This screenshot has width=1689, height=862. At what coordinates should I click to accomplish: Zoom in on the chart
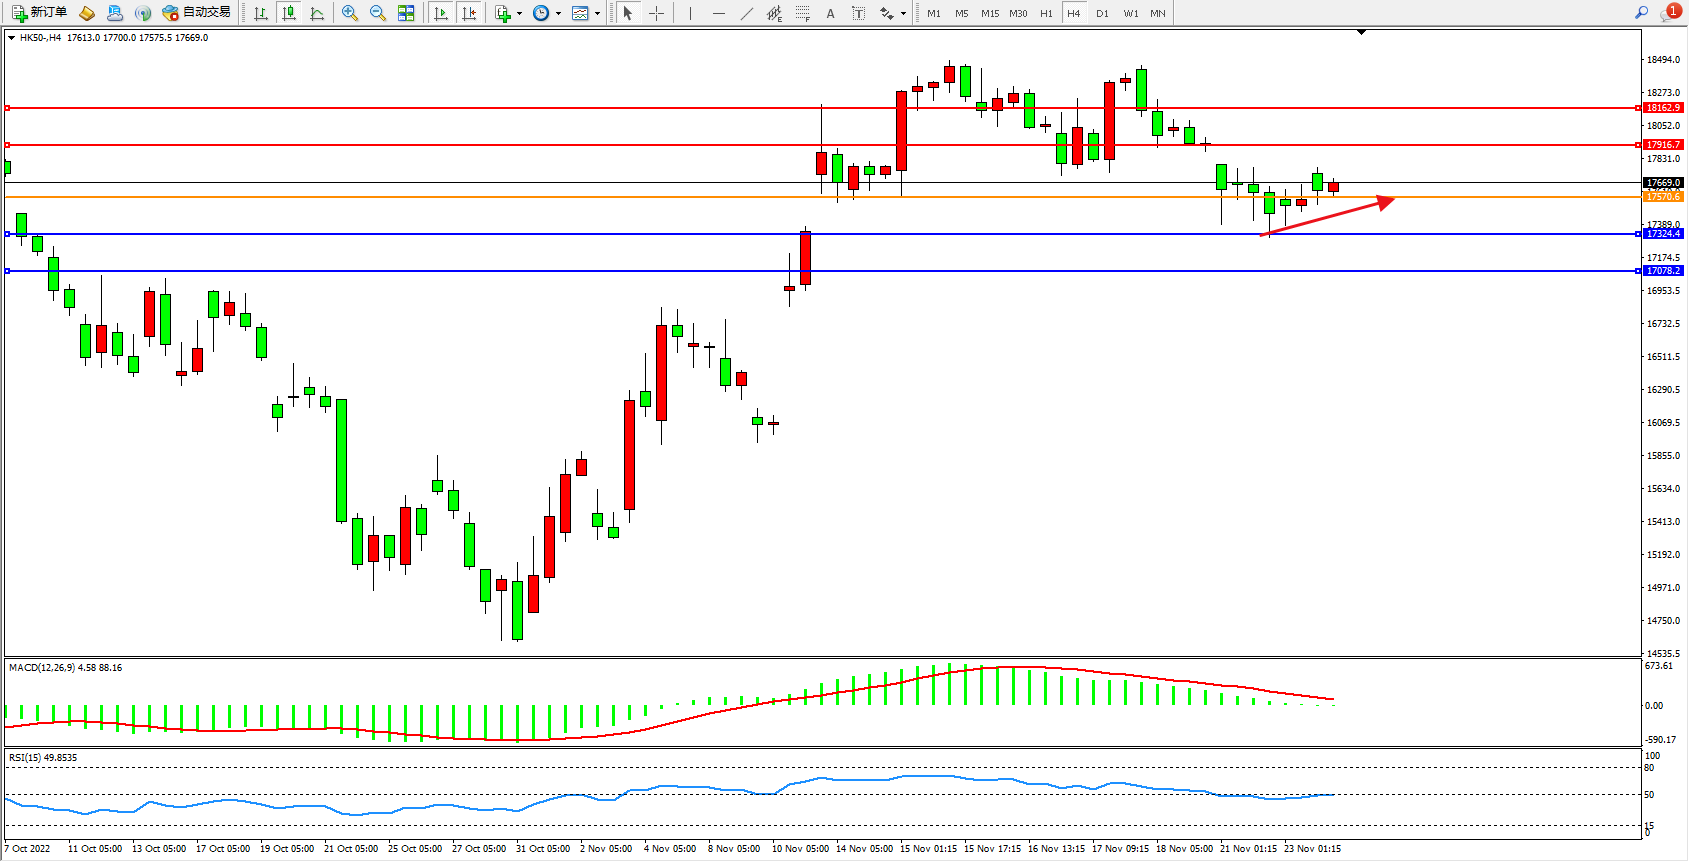(x=350, y=13)
